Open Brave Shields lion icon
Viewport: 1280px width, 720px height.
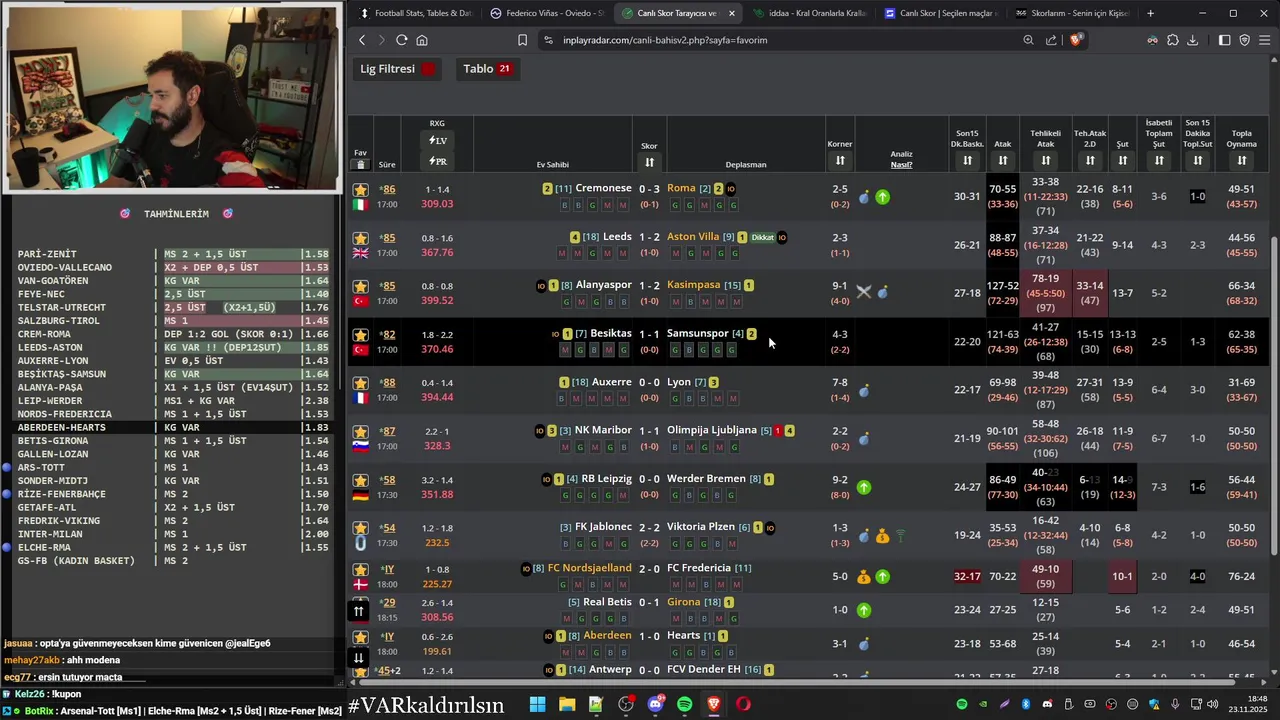point(1076,40)
